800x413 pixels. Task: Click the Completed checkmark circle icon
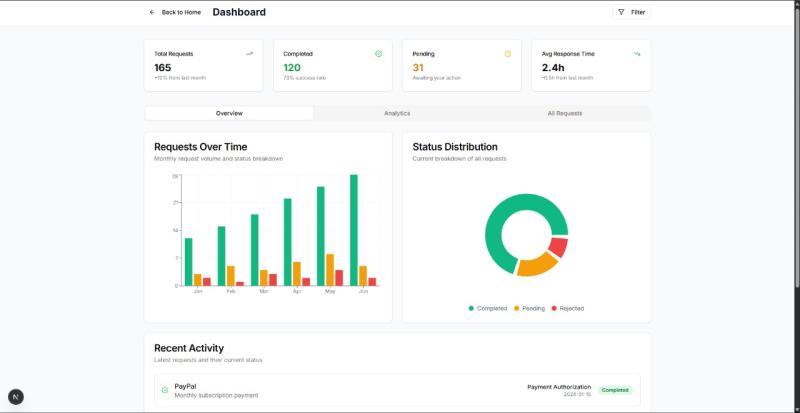[378, 53]
